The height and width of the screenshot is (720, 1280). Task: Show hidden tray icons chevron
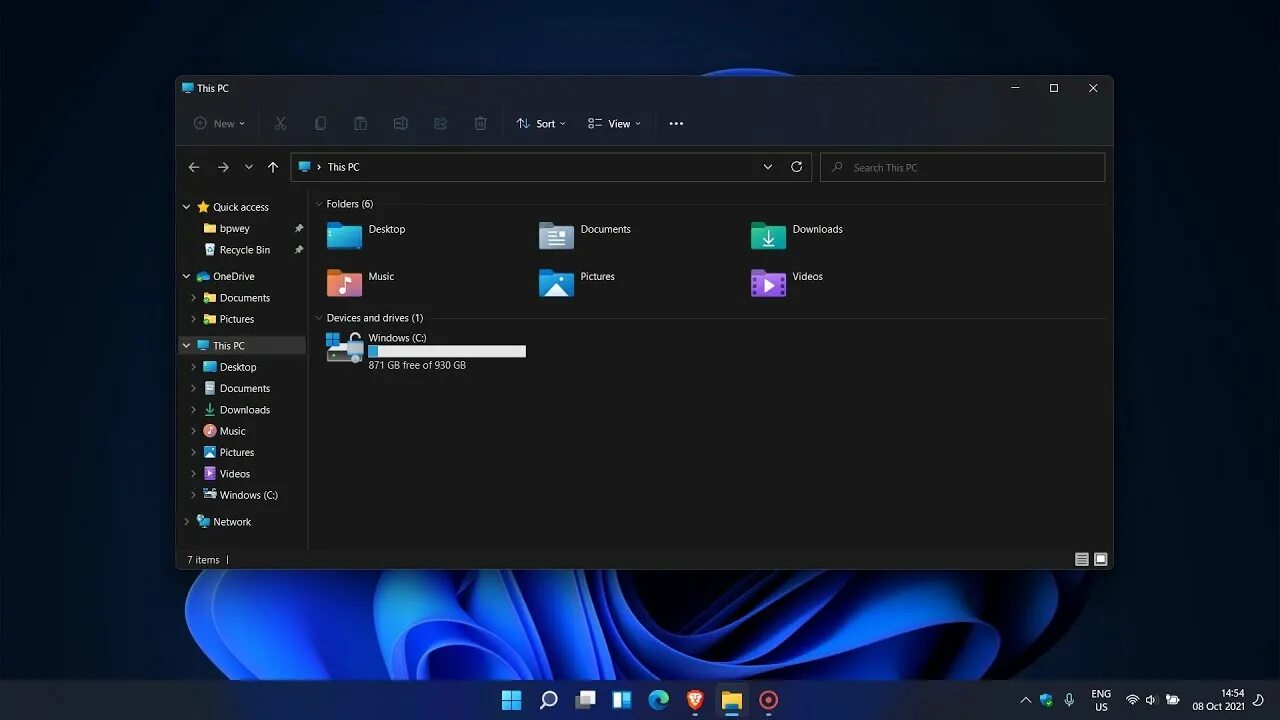click(1025, 700)
